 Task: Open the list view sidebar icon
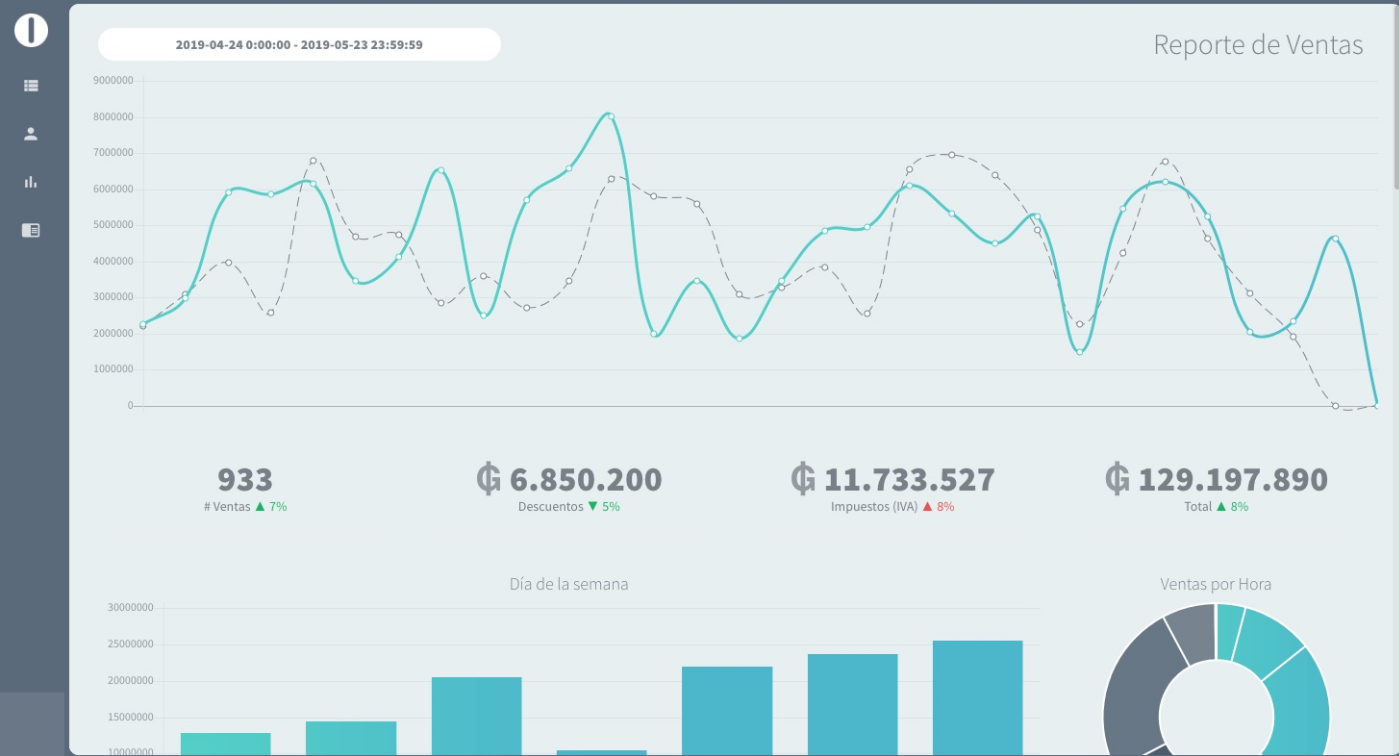click(31, 86)
